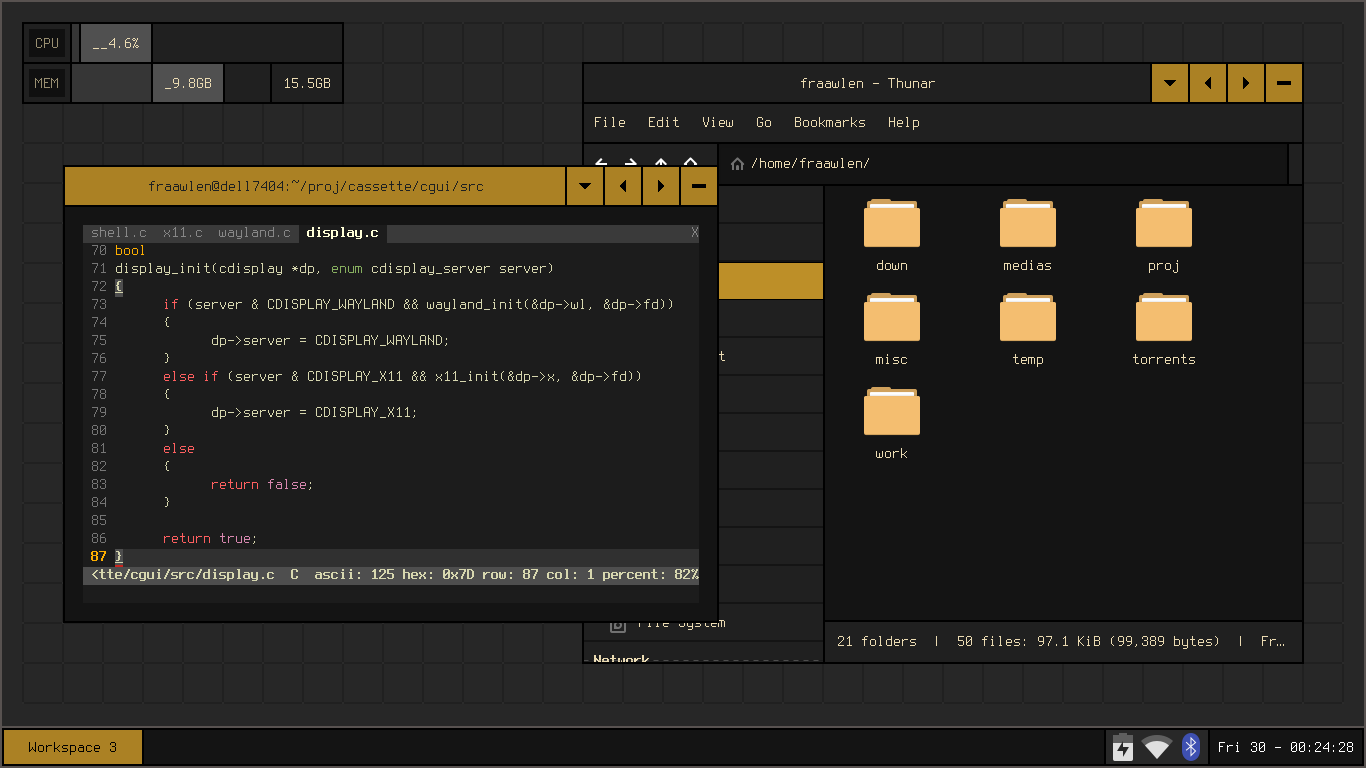Open the 'medias' folder

click(1027, 224)
